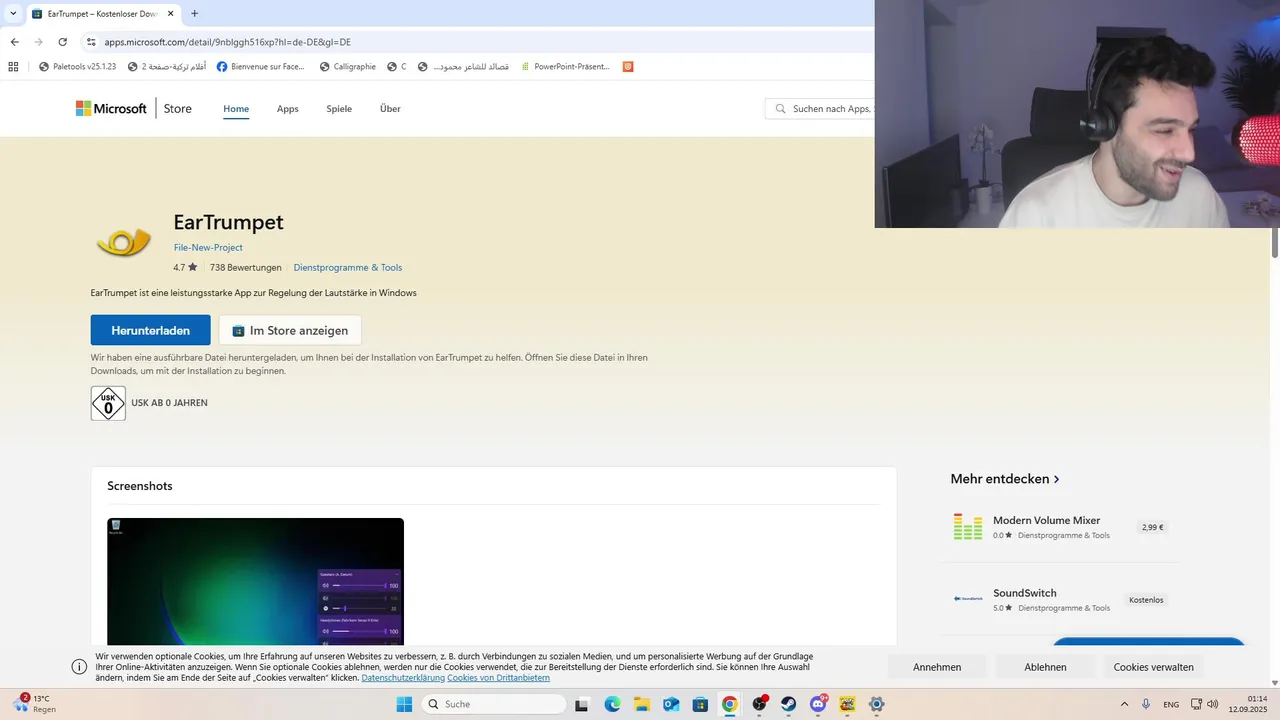Image resolution: width=1280 pixels, height=720 pixels.
Task: Open Dienstprogramme & Tools category link
Action: click(x=348, y=267)
